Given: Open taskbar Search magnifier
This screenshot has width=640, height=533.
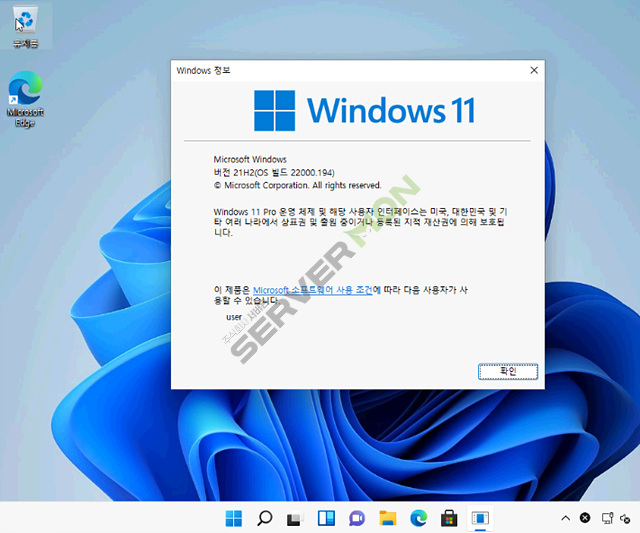Looking at the screenshot, I should click(x=264, y=518).
